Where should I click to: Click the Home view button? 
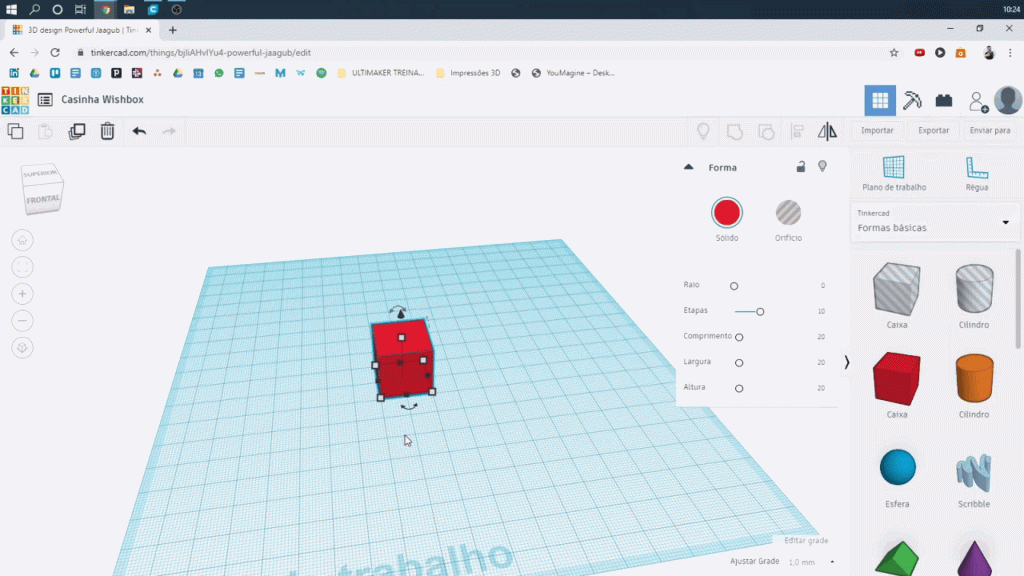22,240
